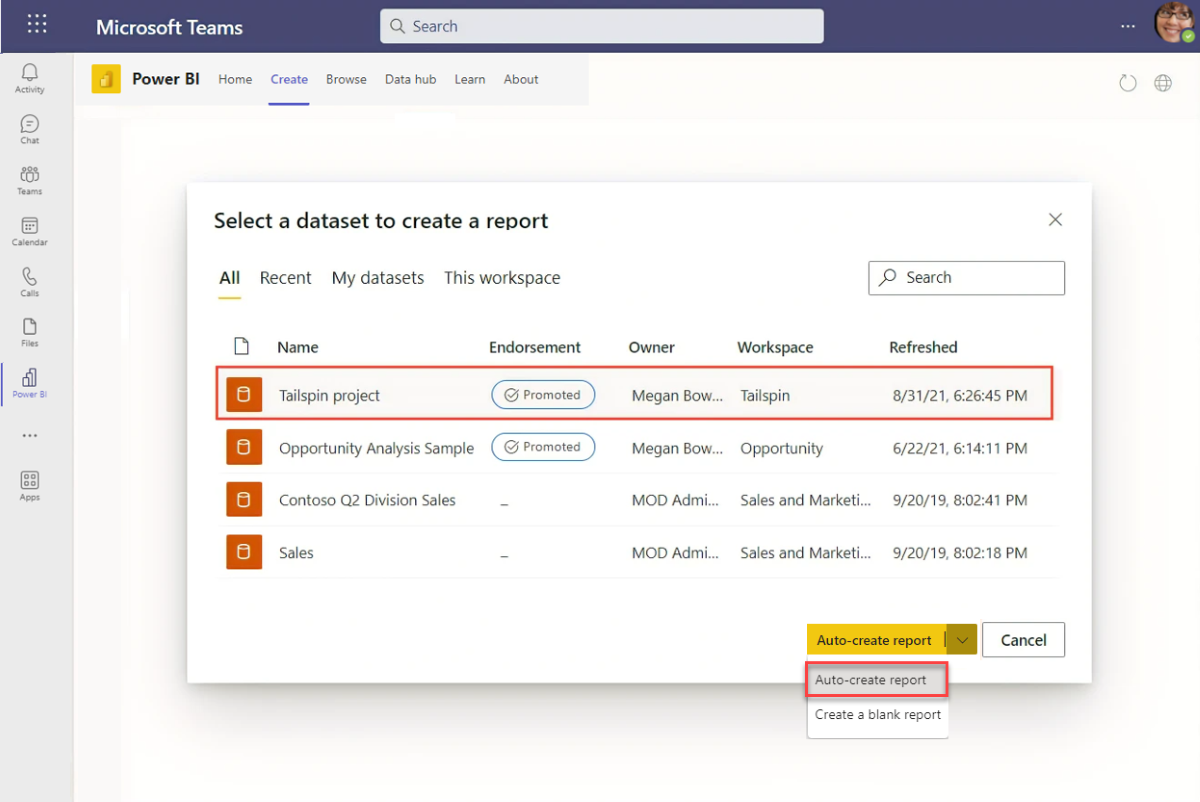Select Contoso Q2 Division Sales dataset name

(x=367, y=500)
